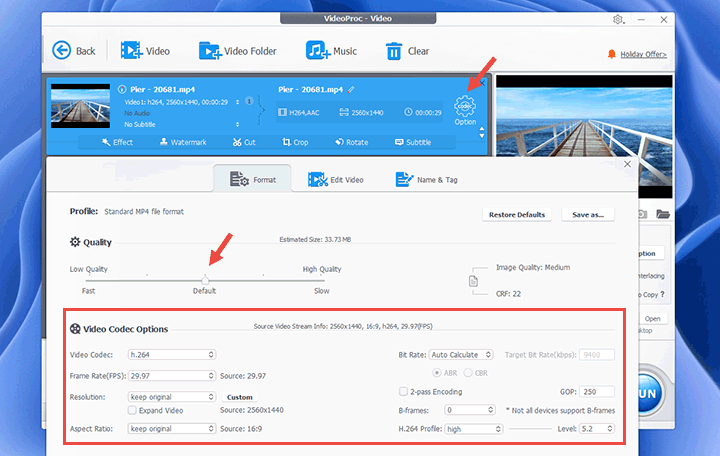Clear the list with trash icon

[394, 51]
